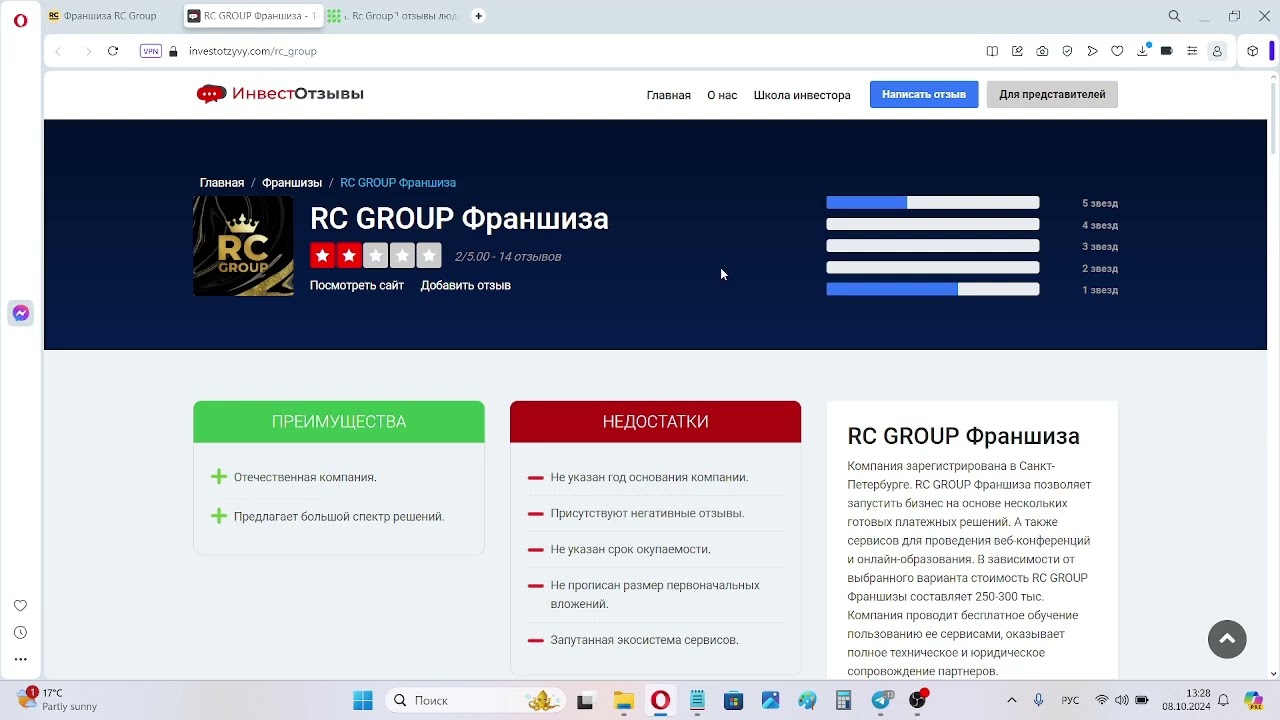This screenshot has width=1280, height=720.
Task: Open 'Школа инвестора' nav menu item
Action: (x=802, y=95)
